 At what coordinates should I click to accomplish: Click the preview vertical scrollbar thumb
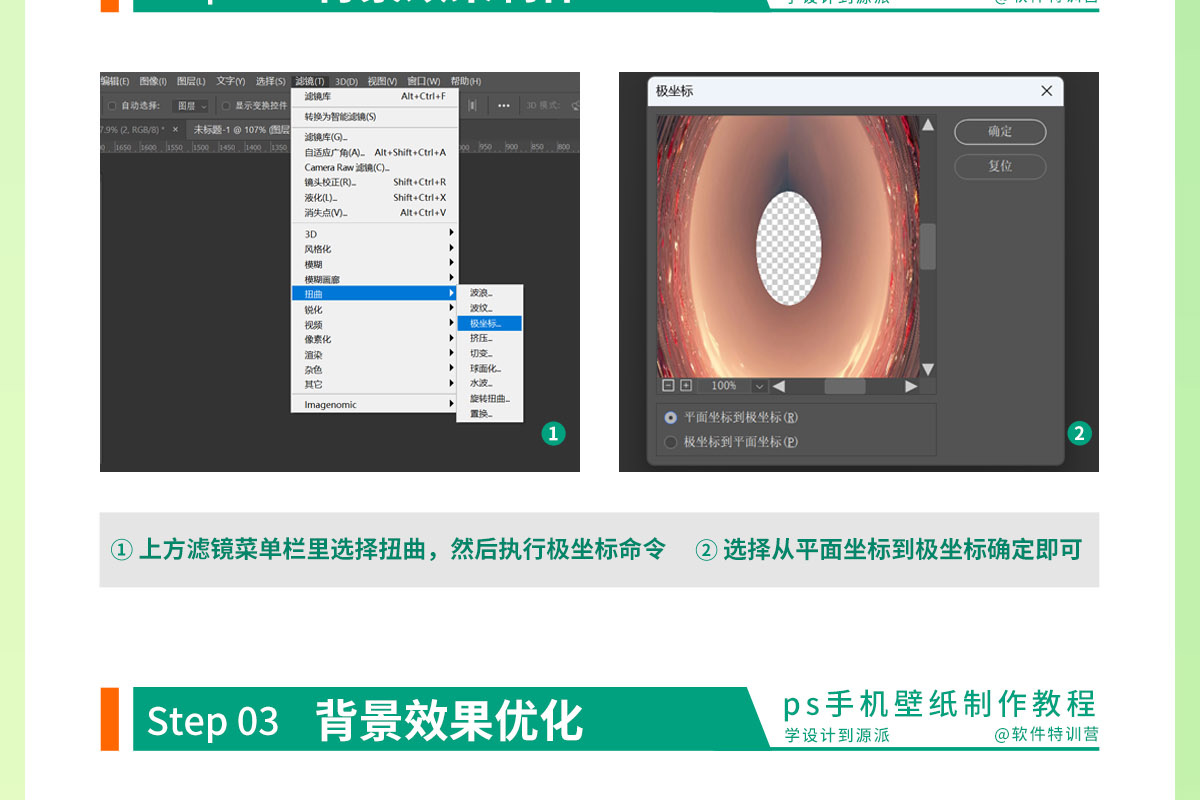(928, 246)
